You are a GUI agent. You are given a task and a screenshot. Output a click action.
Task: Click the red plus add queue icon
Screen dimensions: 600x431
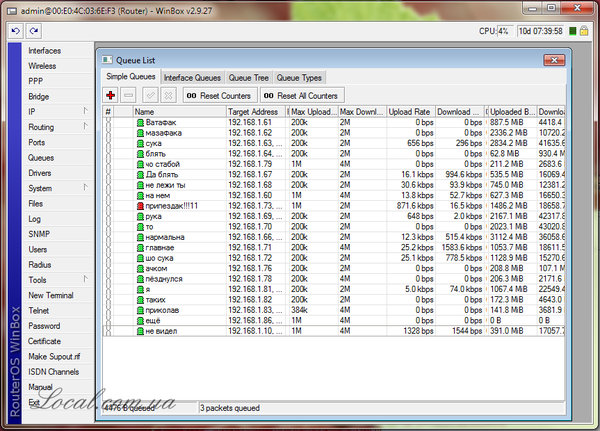[x=113, y=94]
